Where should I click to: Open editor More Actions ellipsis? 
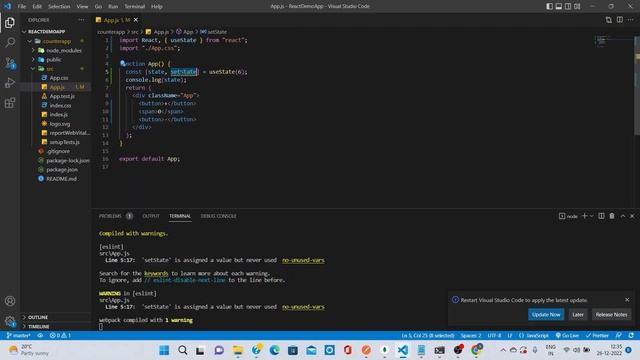point(631,20)
